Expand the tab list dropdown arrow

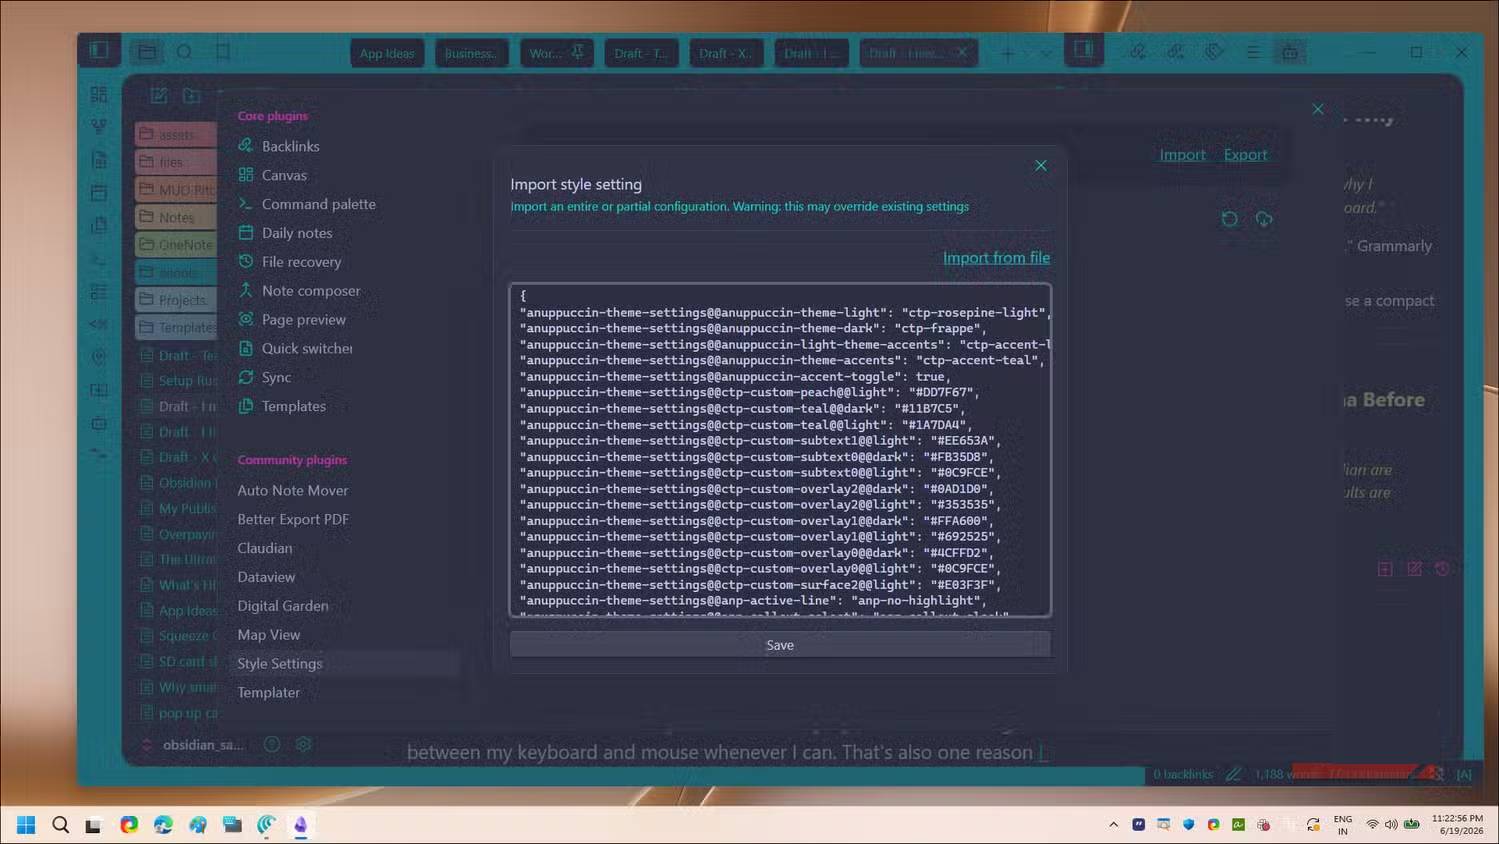1046,53
